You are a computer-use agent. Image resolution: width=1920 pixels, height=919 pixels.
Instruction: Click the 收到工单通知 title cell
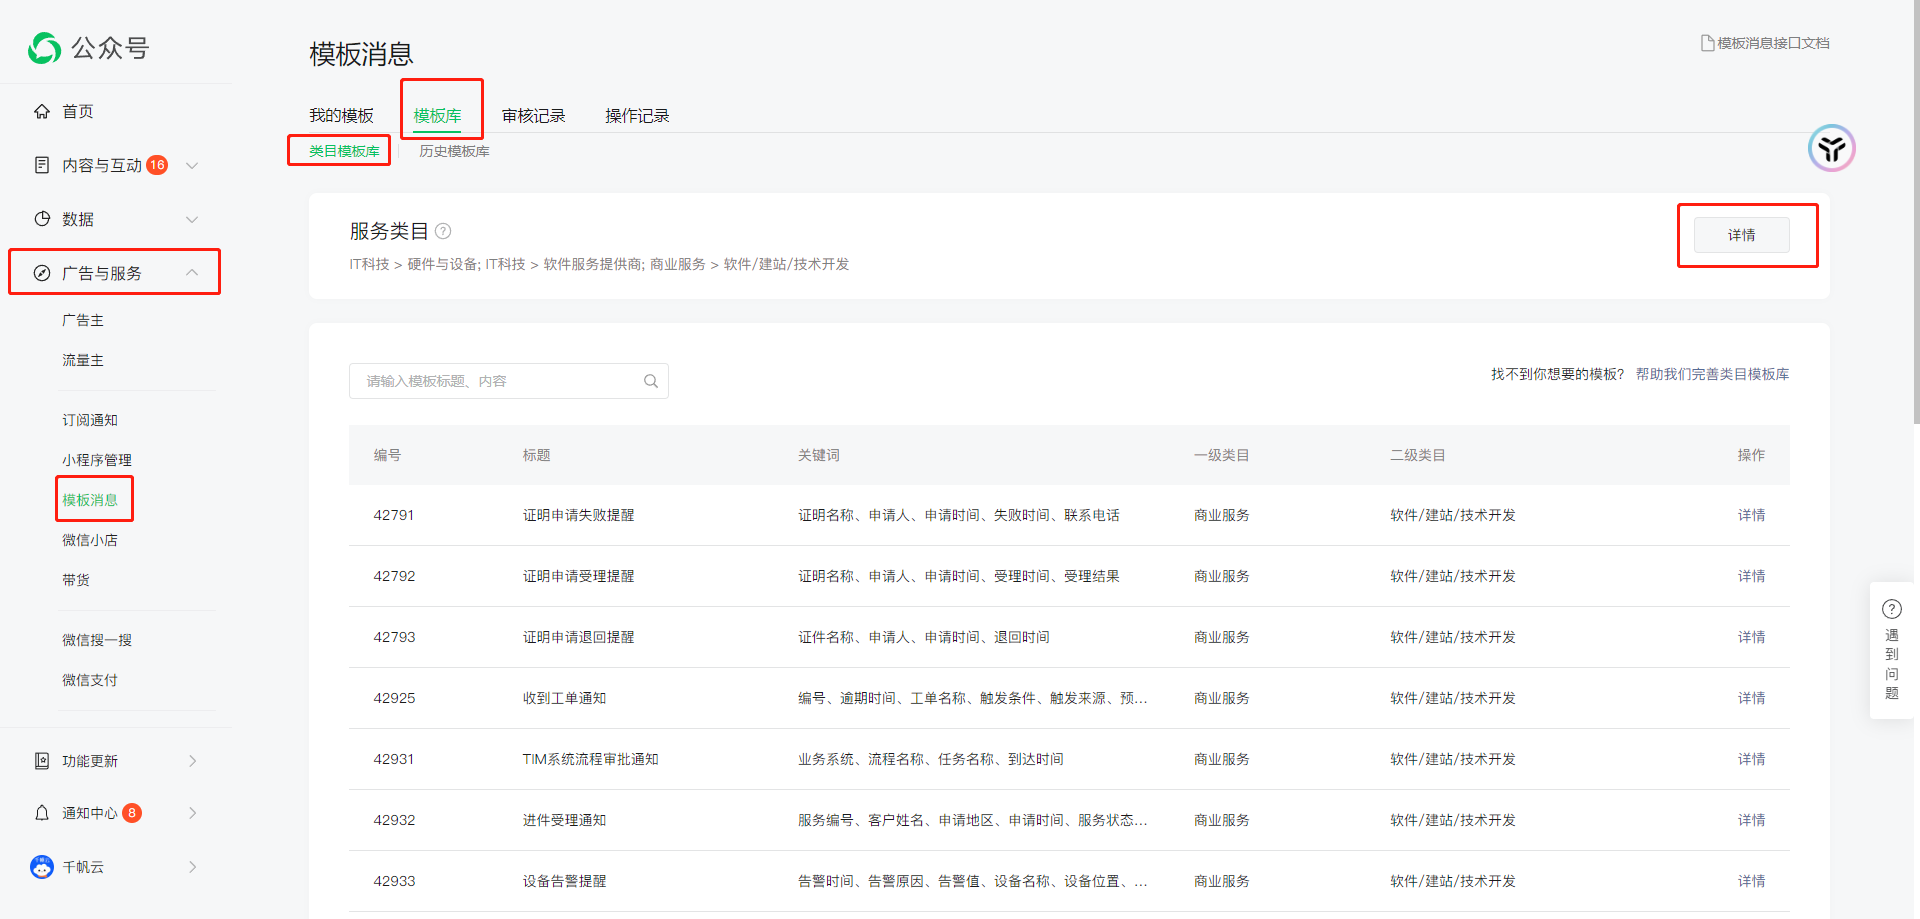[x=564, y=698]
